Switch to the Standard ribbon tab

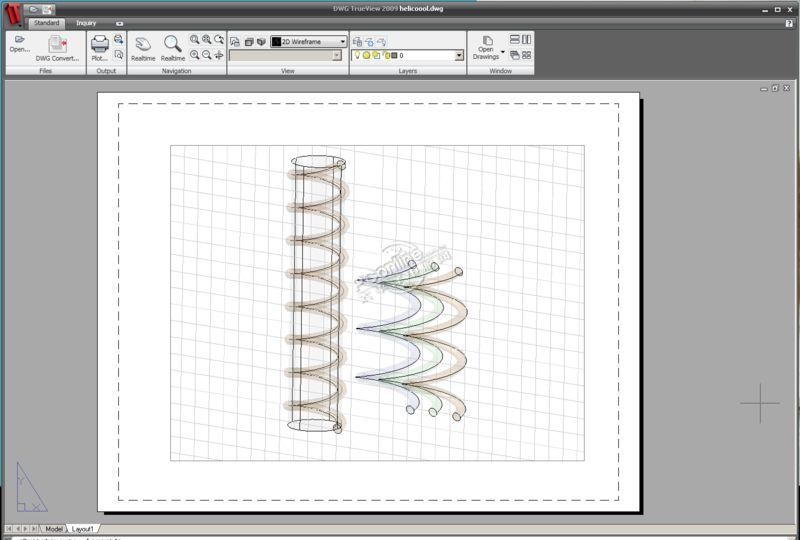pyautogui.click(x=46, y=23)
